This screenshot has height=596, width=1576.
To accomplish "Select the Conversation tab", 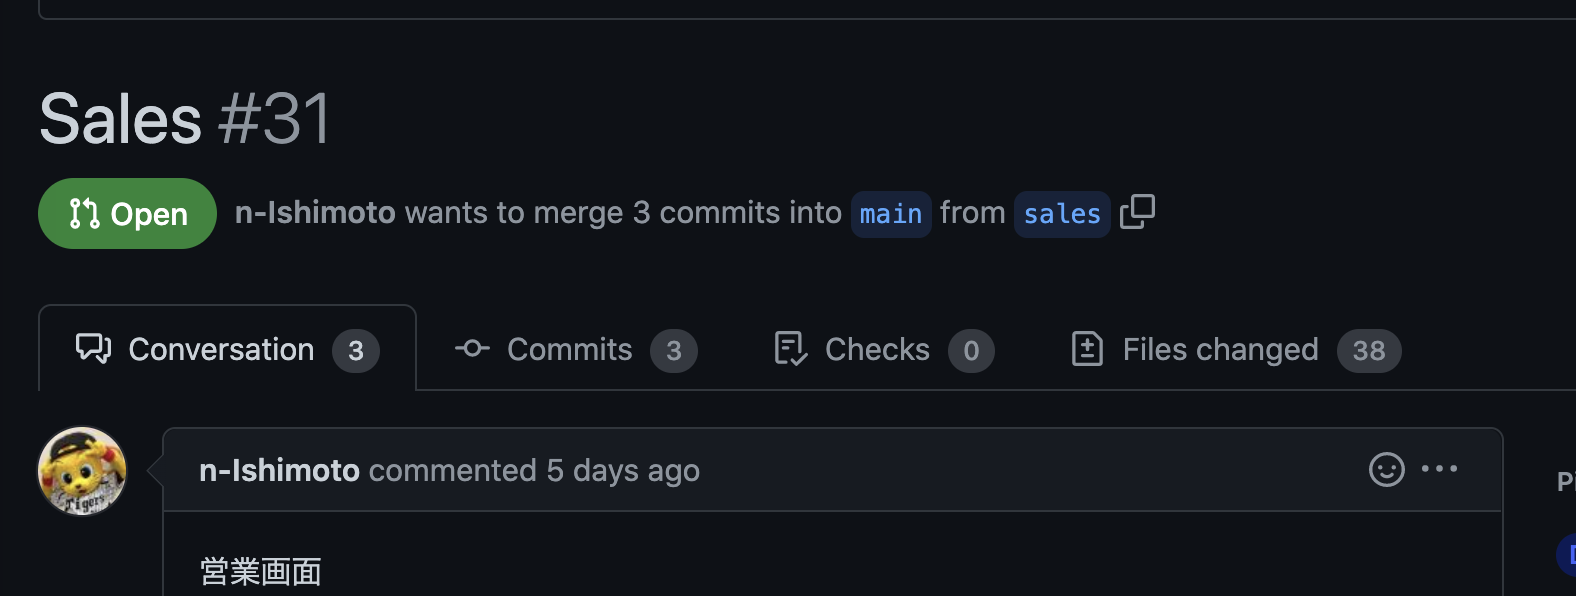I will pyautogui.click(x=227, y=349).
